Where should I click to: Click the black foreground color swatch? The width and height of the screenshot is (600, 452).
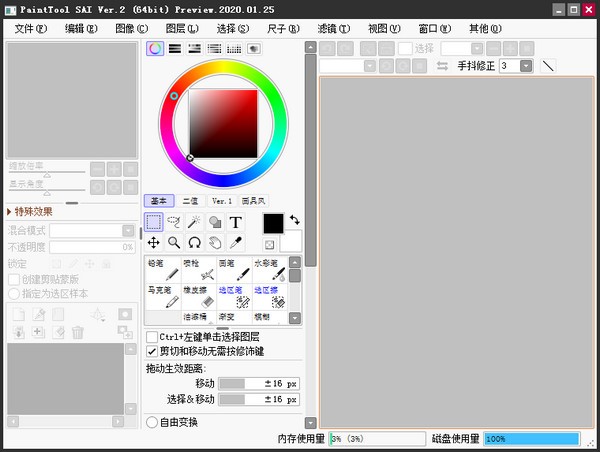pos(274,223)
